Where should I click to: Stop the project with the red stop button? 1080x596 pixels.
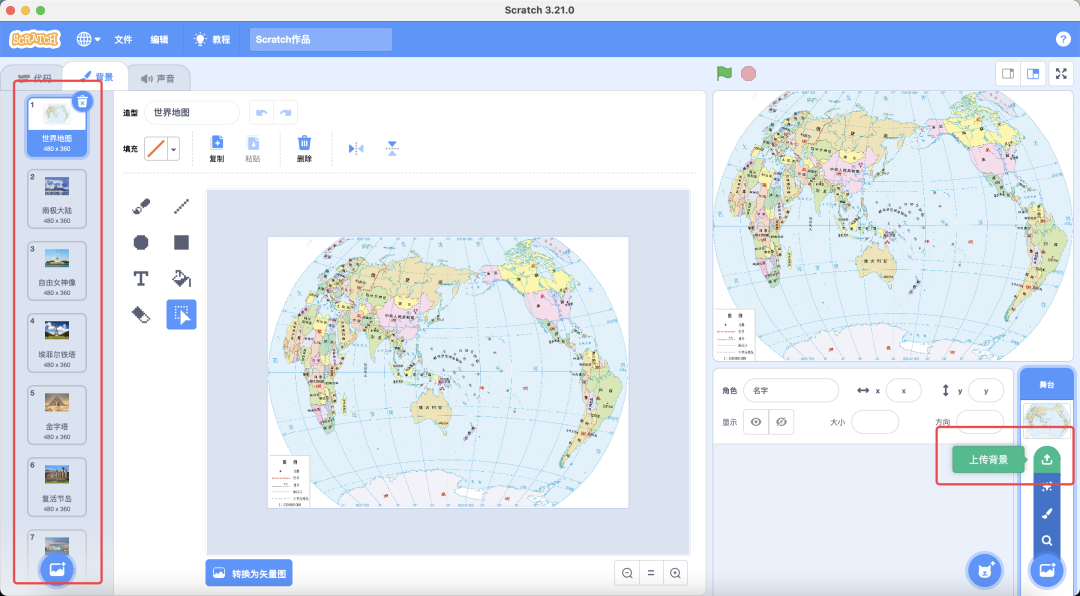point(749,73)
